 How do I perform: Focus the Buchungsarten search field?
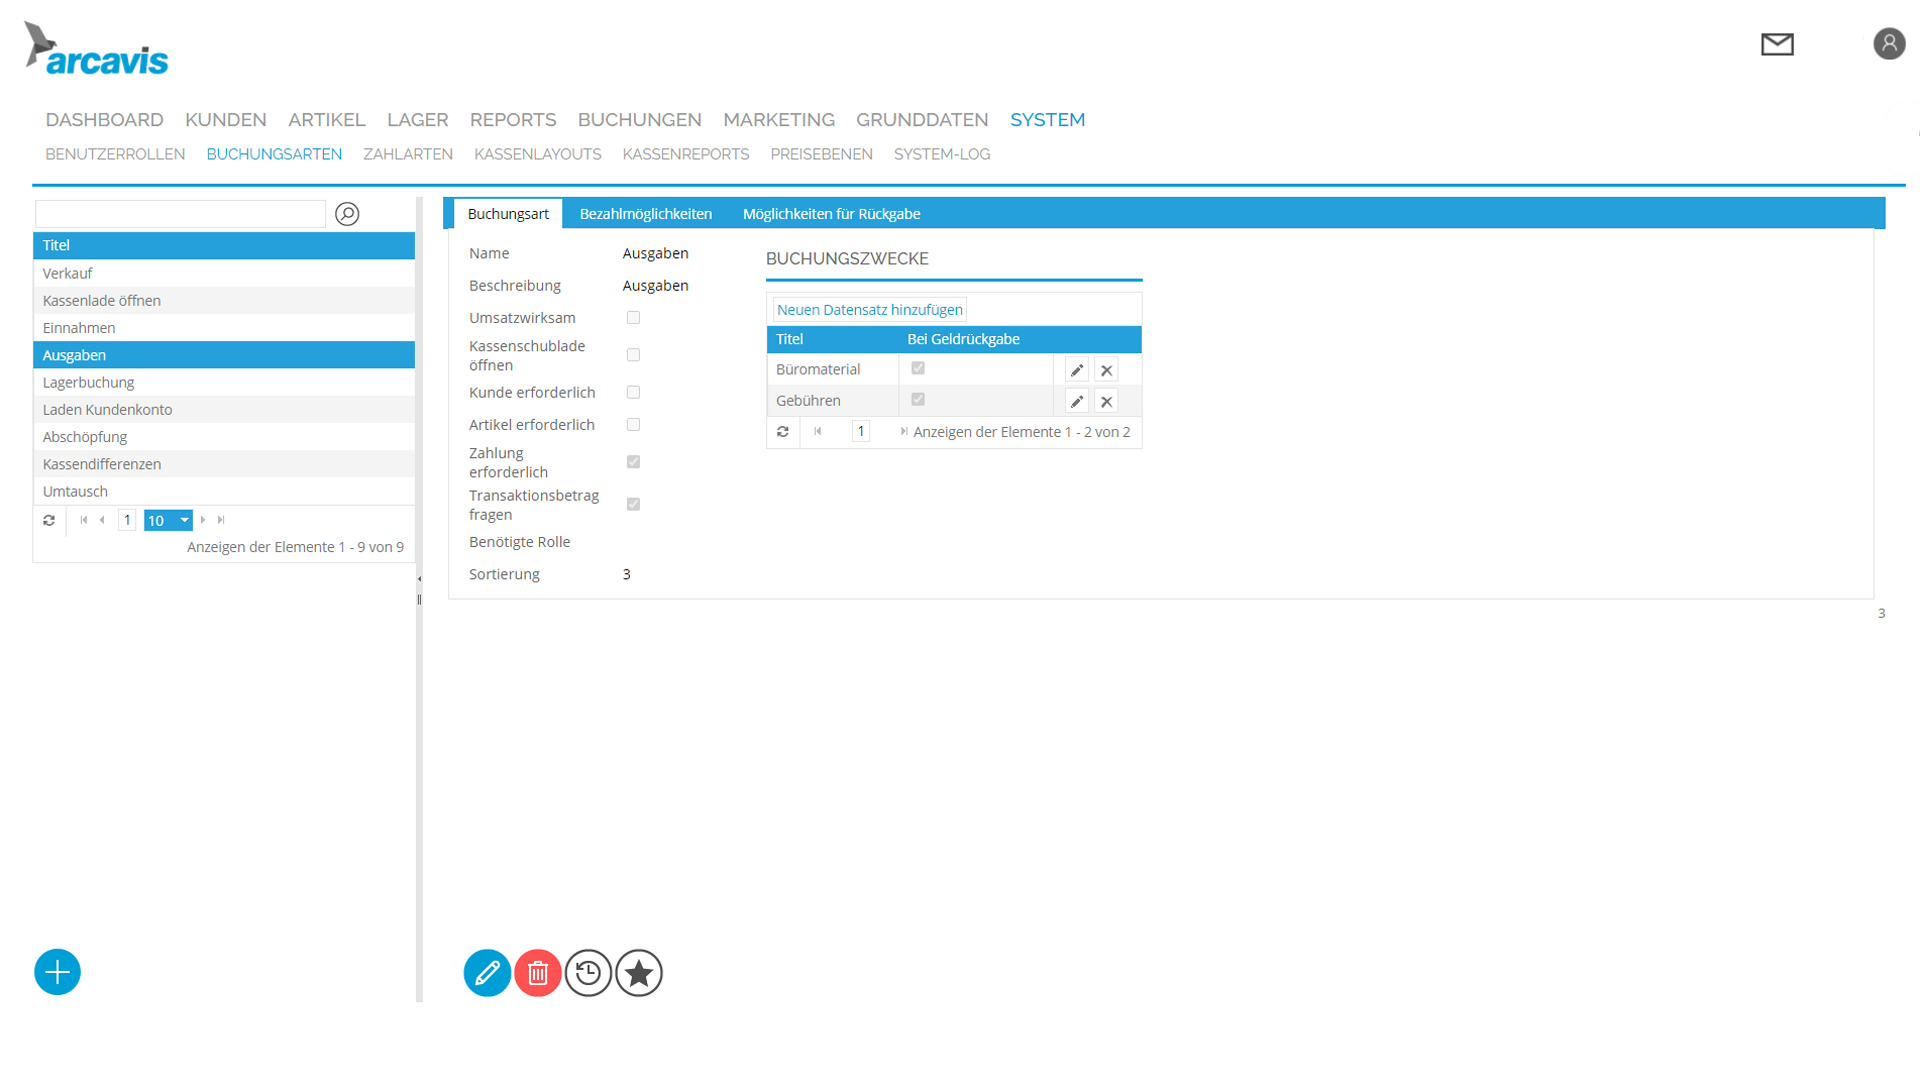pos(180,214)
